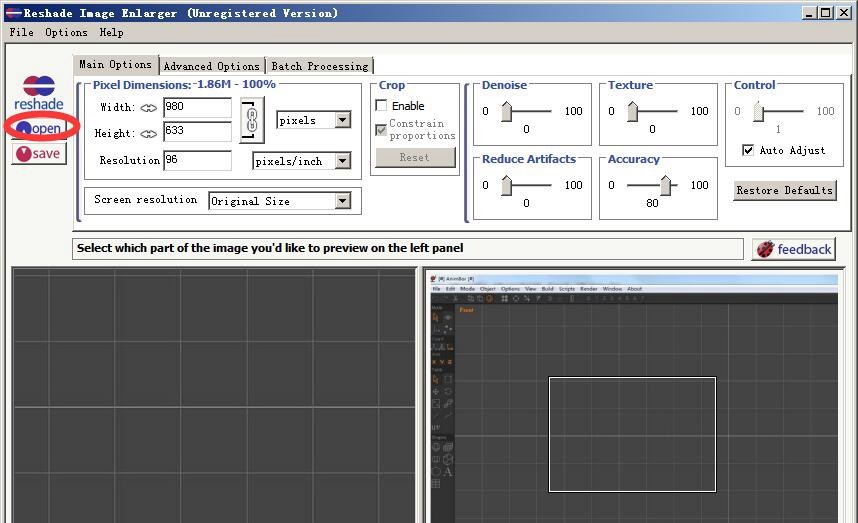The height and width of the screenshot is (523, 858).
Task: Click the left enlarged preview panel
Action: pos(214,395)
